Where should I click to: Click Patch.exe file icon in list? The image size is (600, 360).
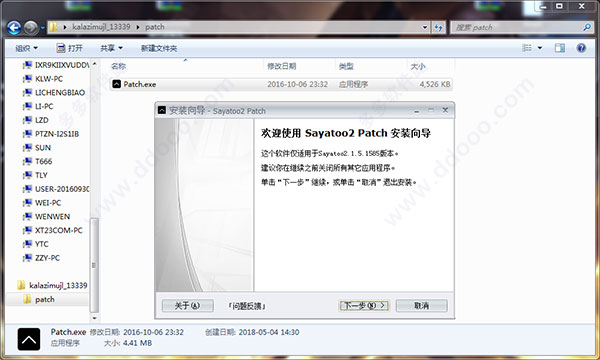117,84
